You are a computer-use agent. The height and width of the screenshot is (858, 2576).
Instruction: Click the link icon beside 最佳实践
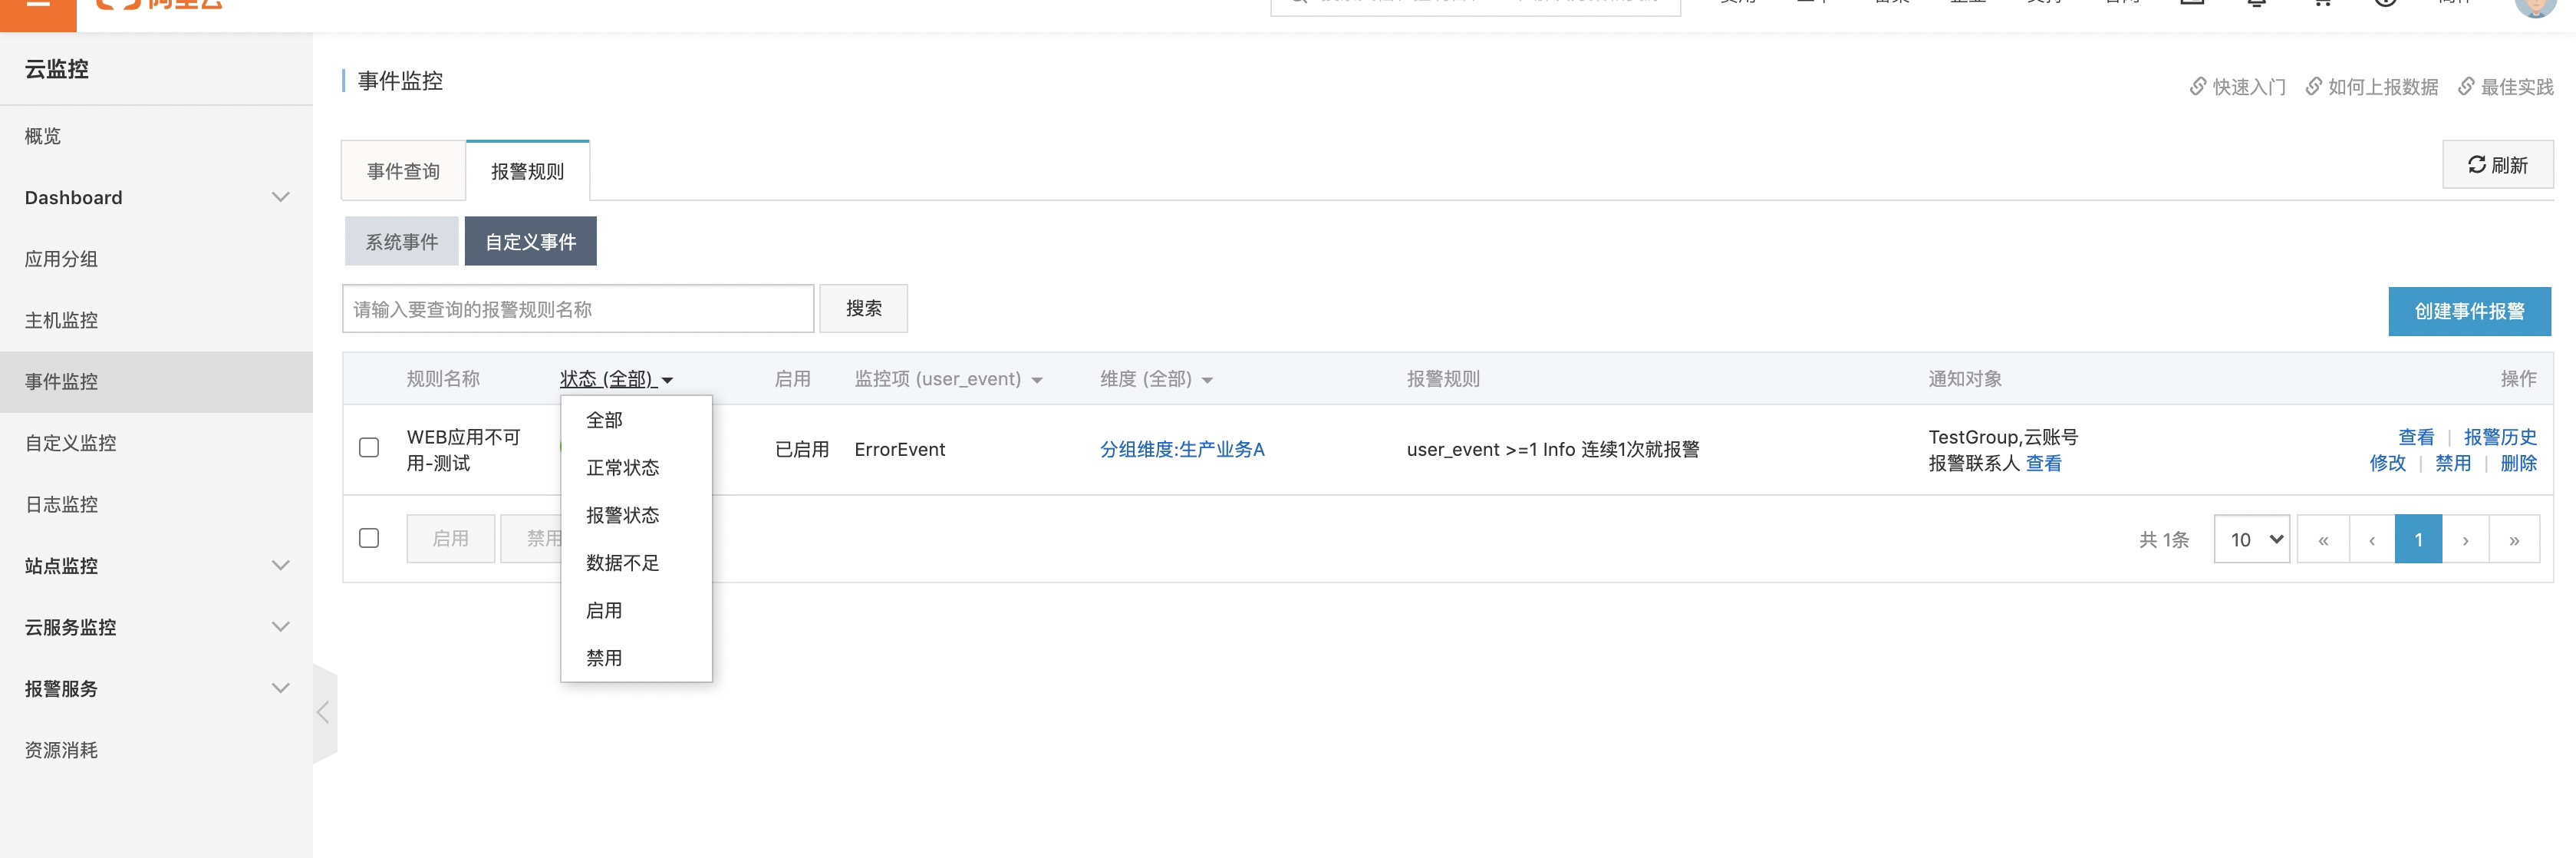pyautogui.click(x=2466, y=86)
